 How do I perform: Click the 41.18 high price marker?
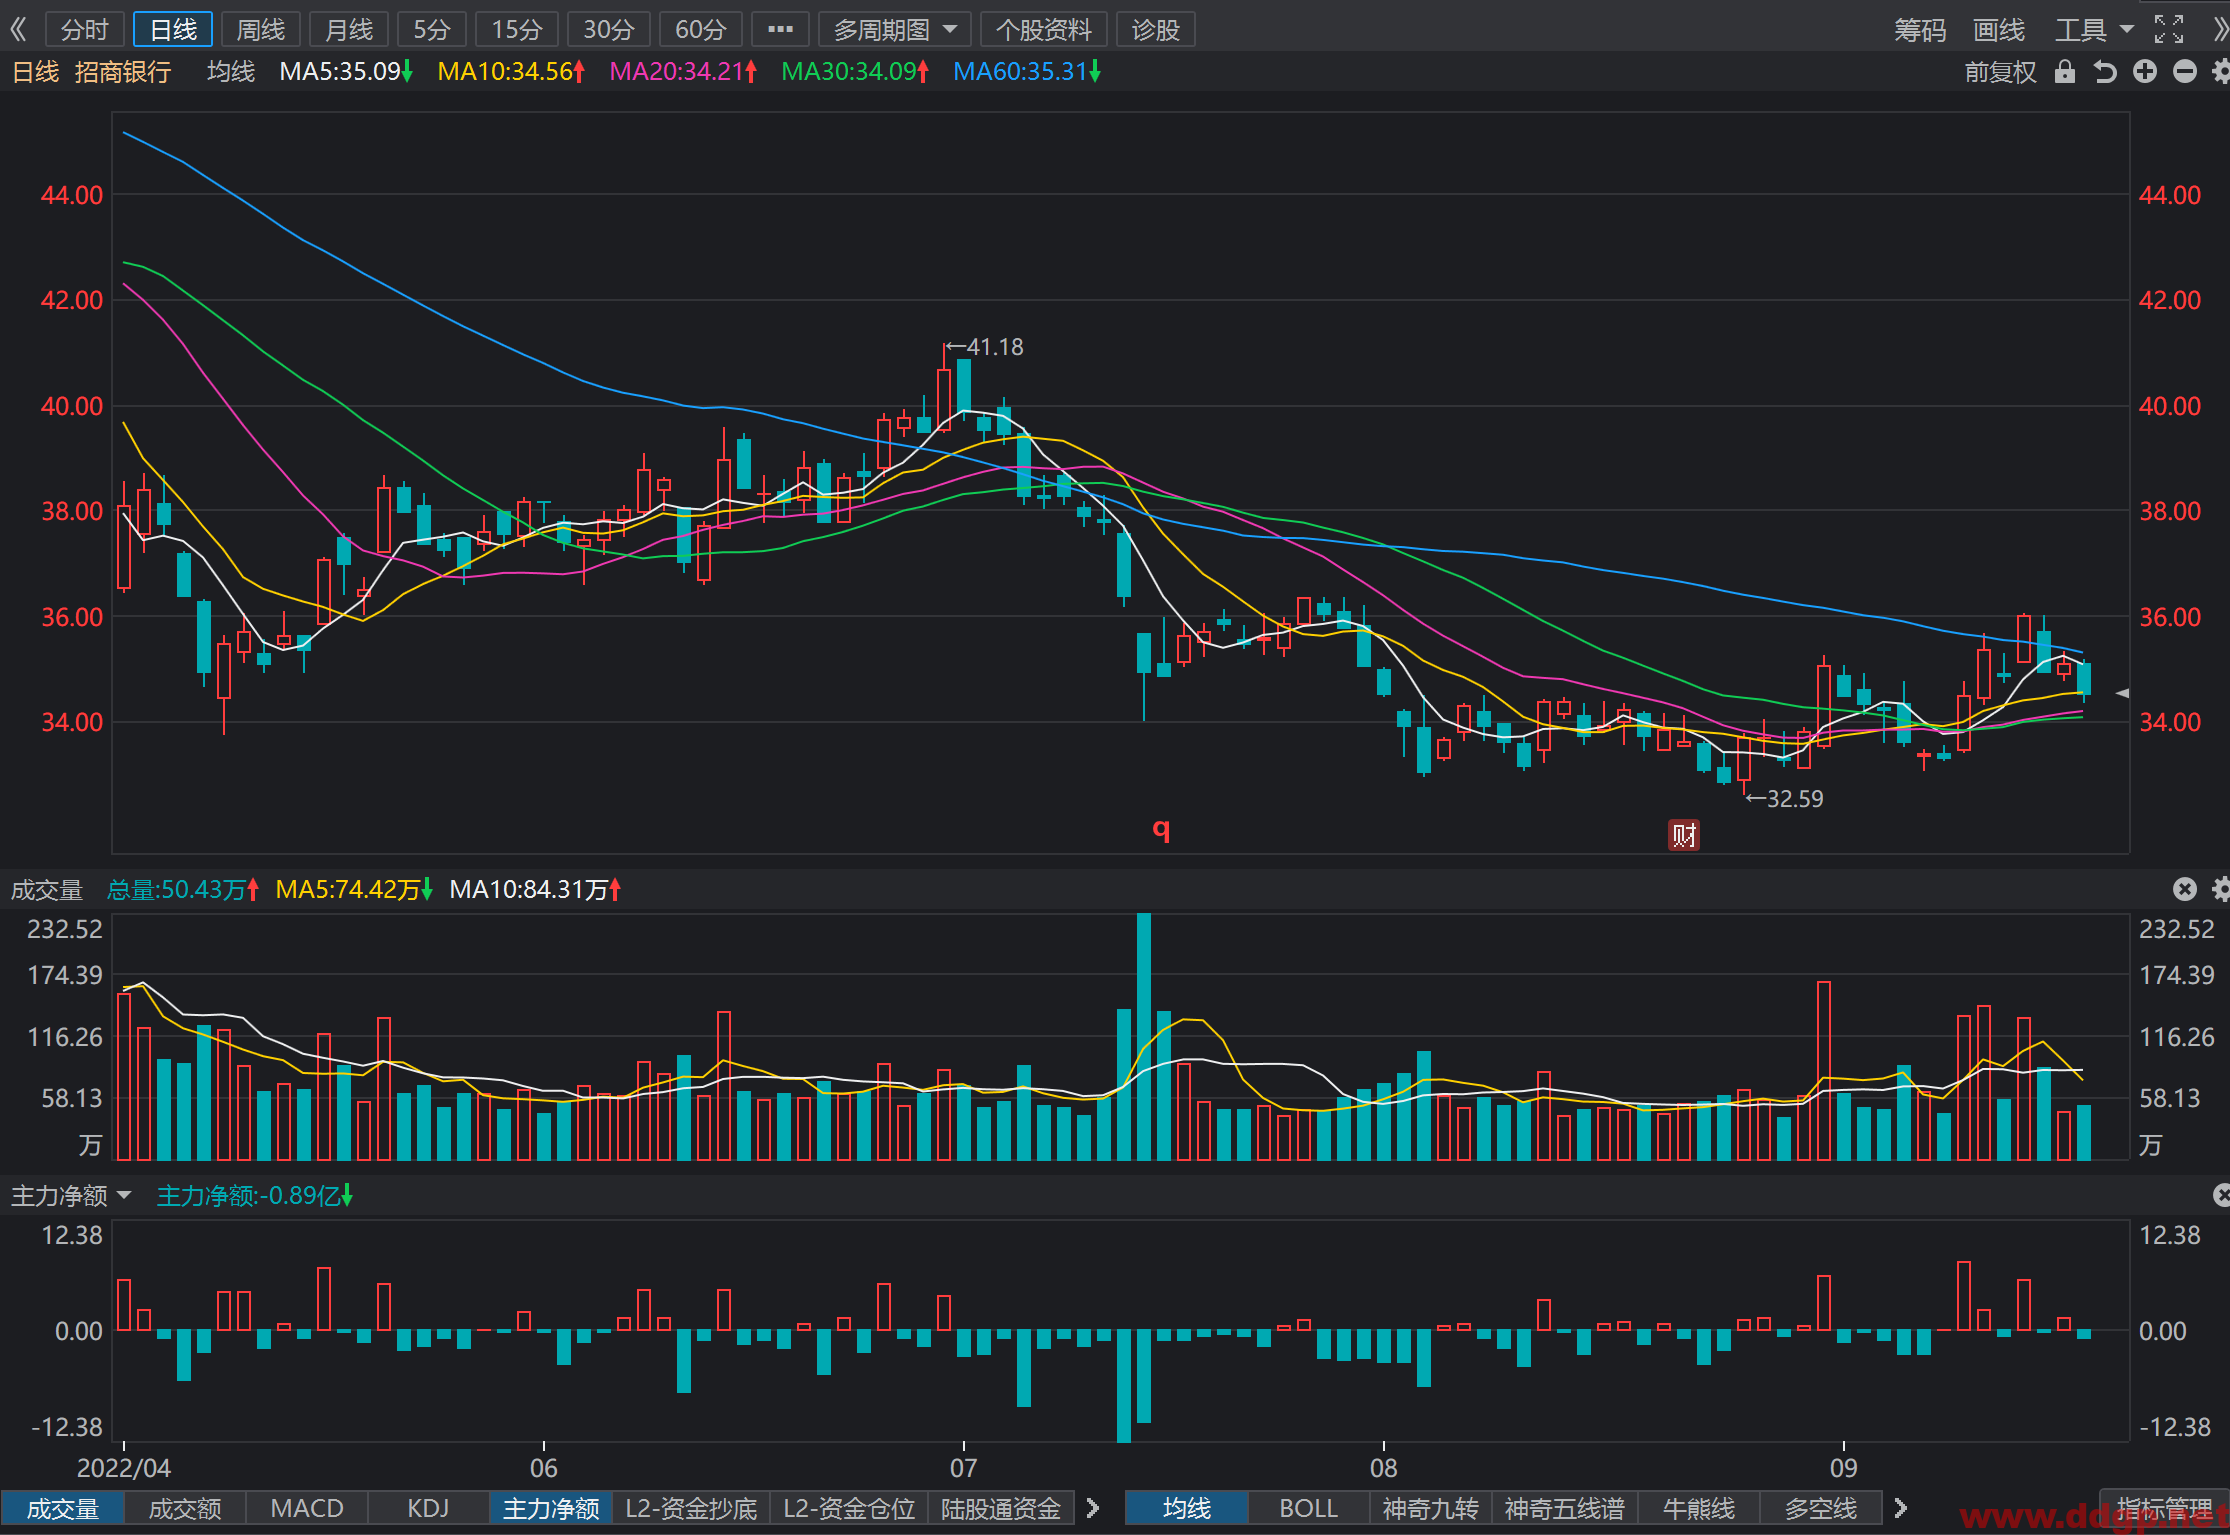985,347
